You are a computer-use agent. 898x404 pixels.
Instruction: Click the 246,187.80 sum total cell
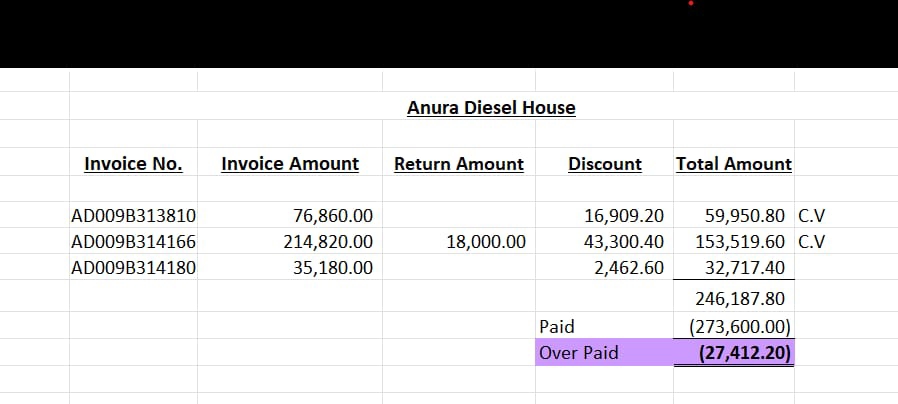[739, 298]
